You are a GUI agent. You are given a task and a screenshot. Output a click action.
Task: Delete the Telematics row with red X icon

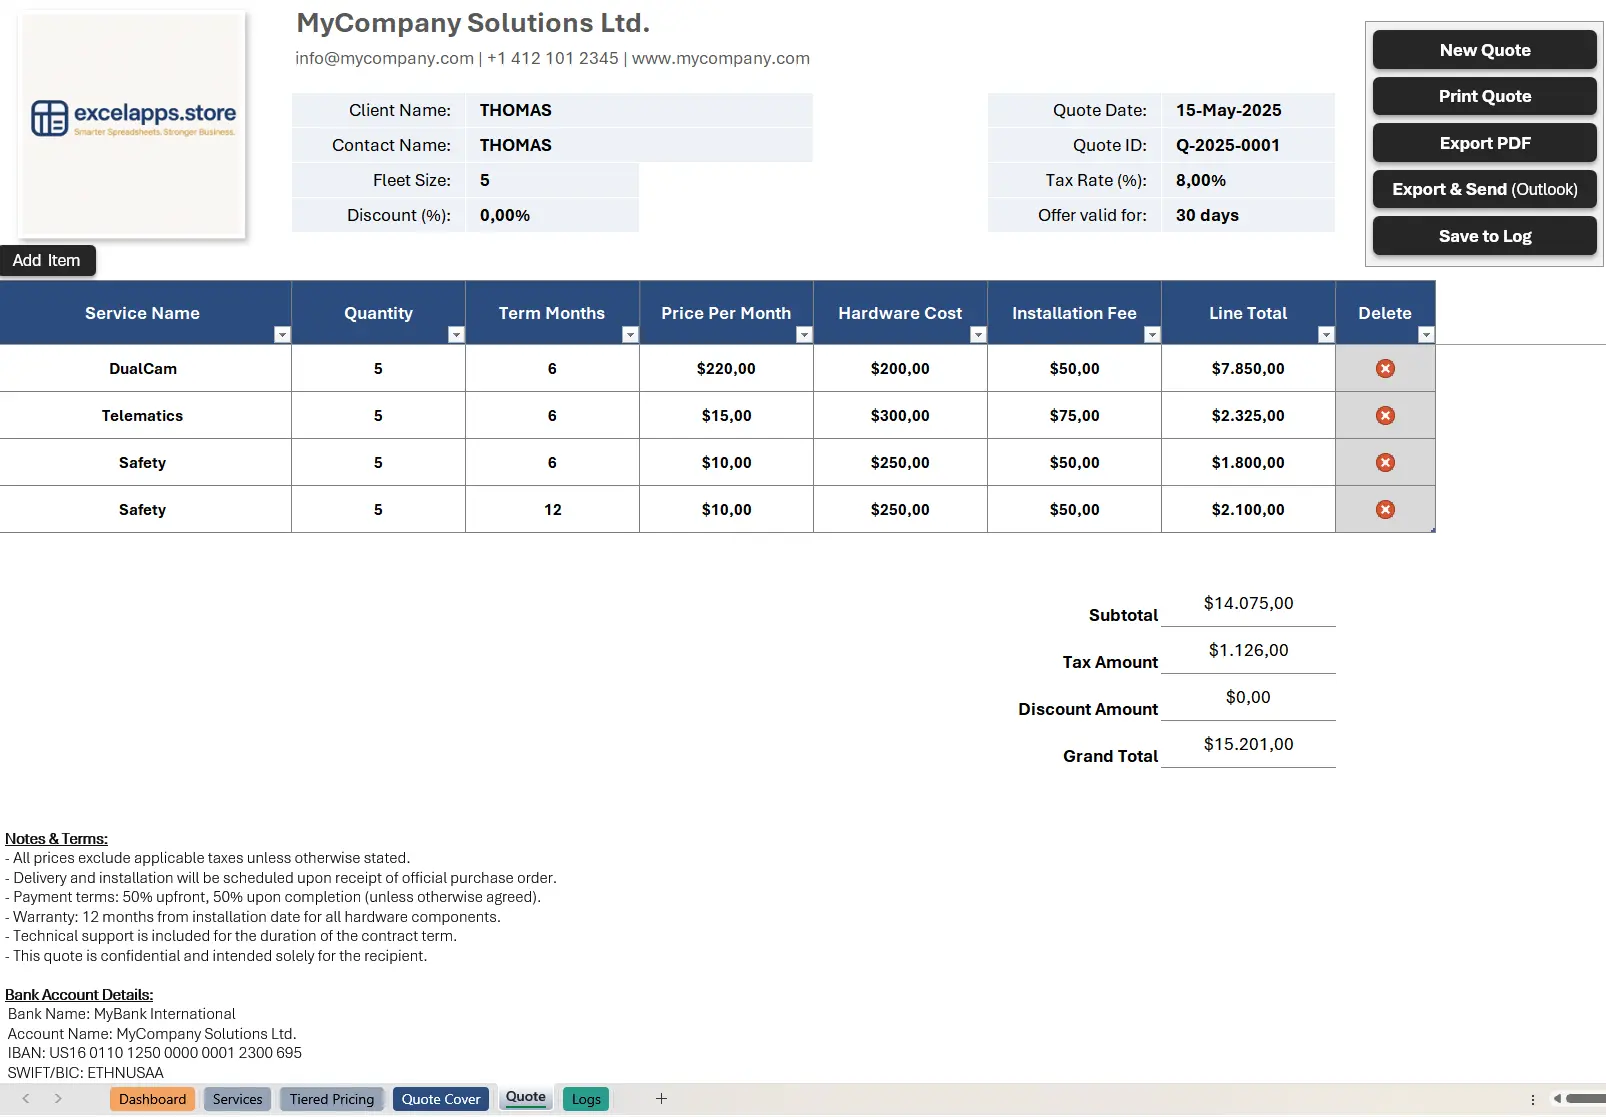pyautogui.click(x=1385, y=416)
